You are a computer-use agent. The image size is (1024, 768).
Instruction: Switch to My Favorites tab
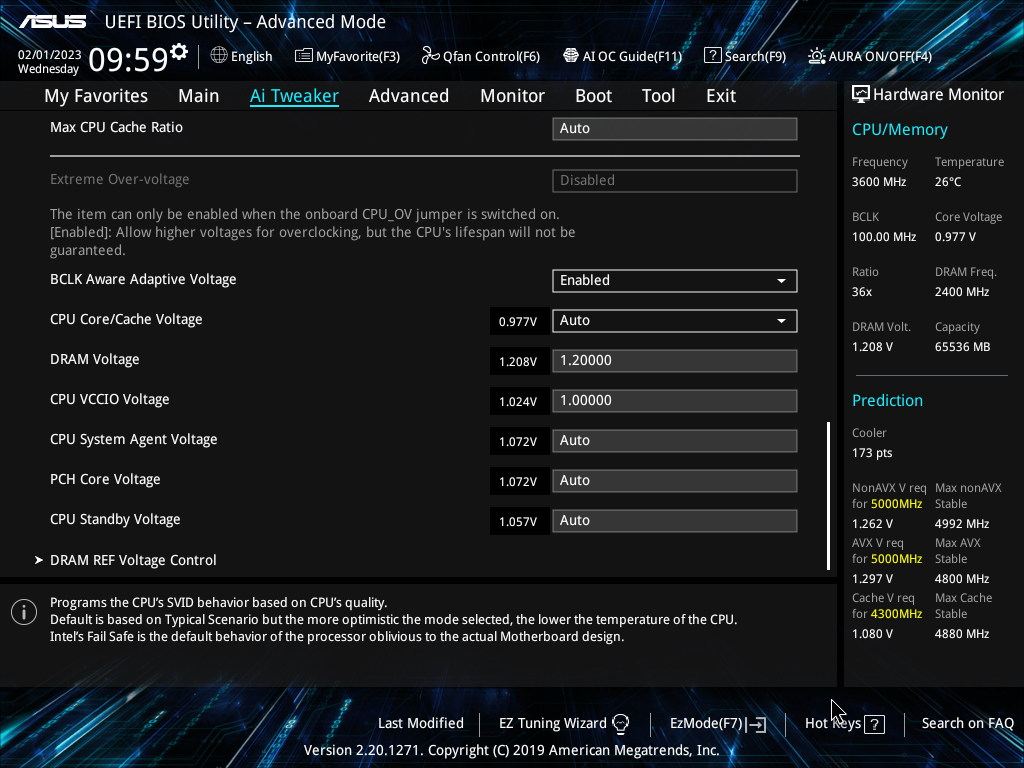click(96, 95)
